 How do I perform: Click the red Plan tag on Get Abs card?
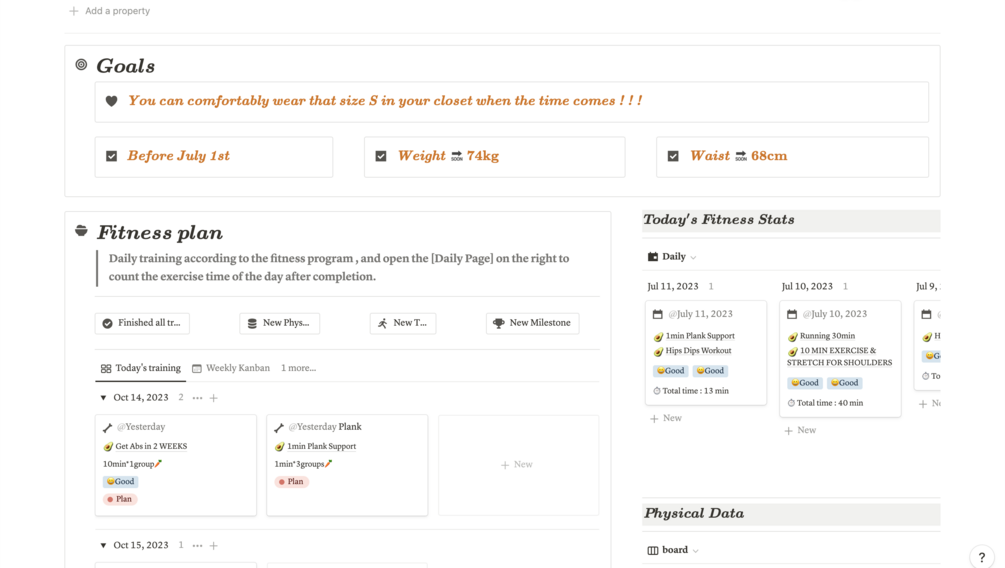click(x=120, y=499)
